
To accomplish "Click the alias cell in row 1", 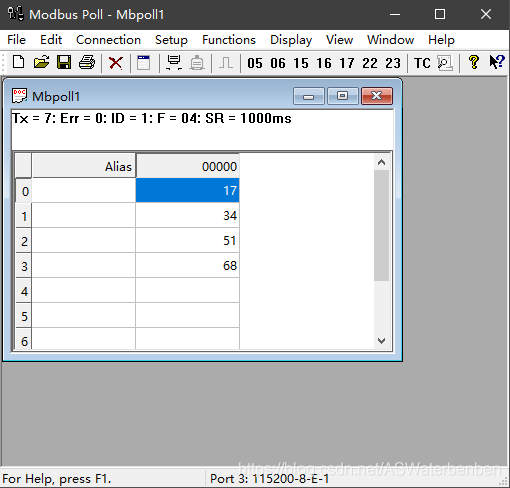I will point(84,215).
